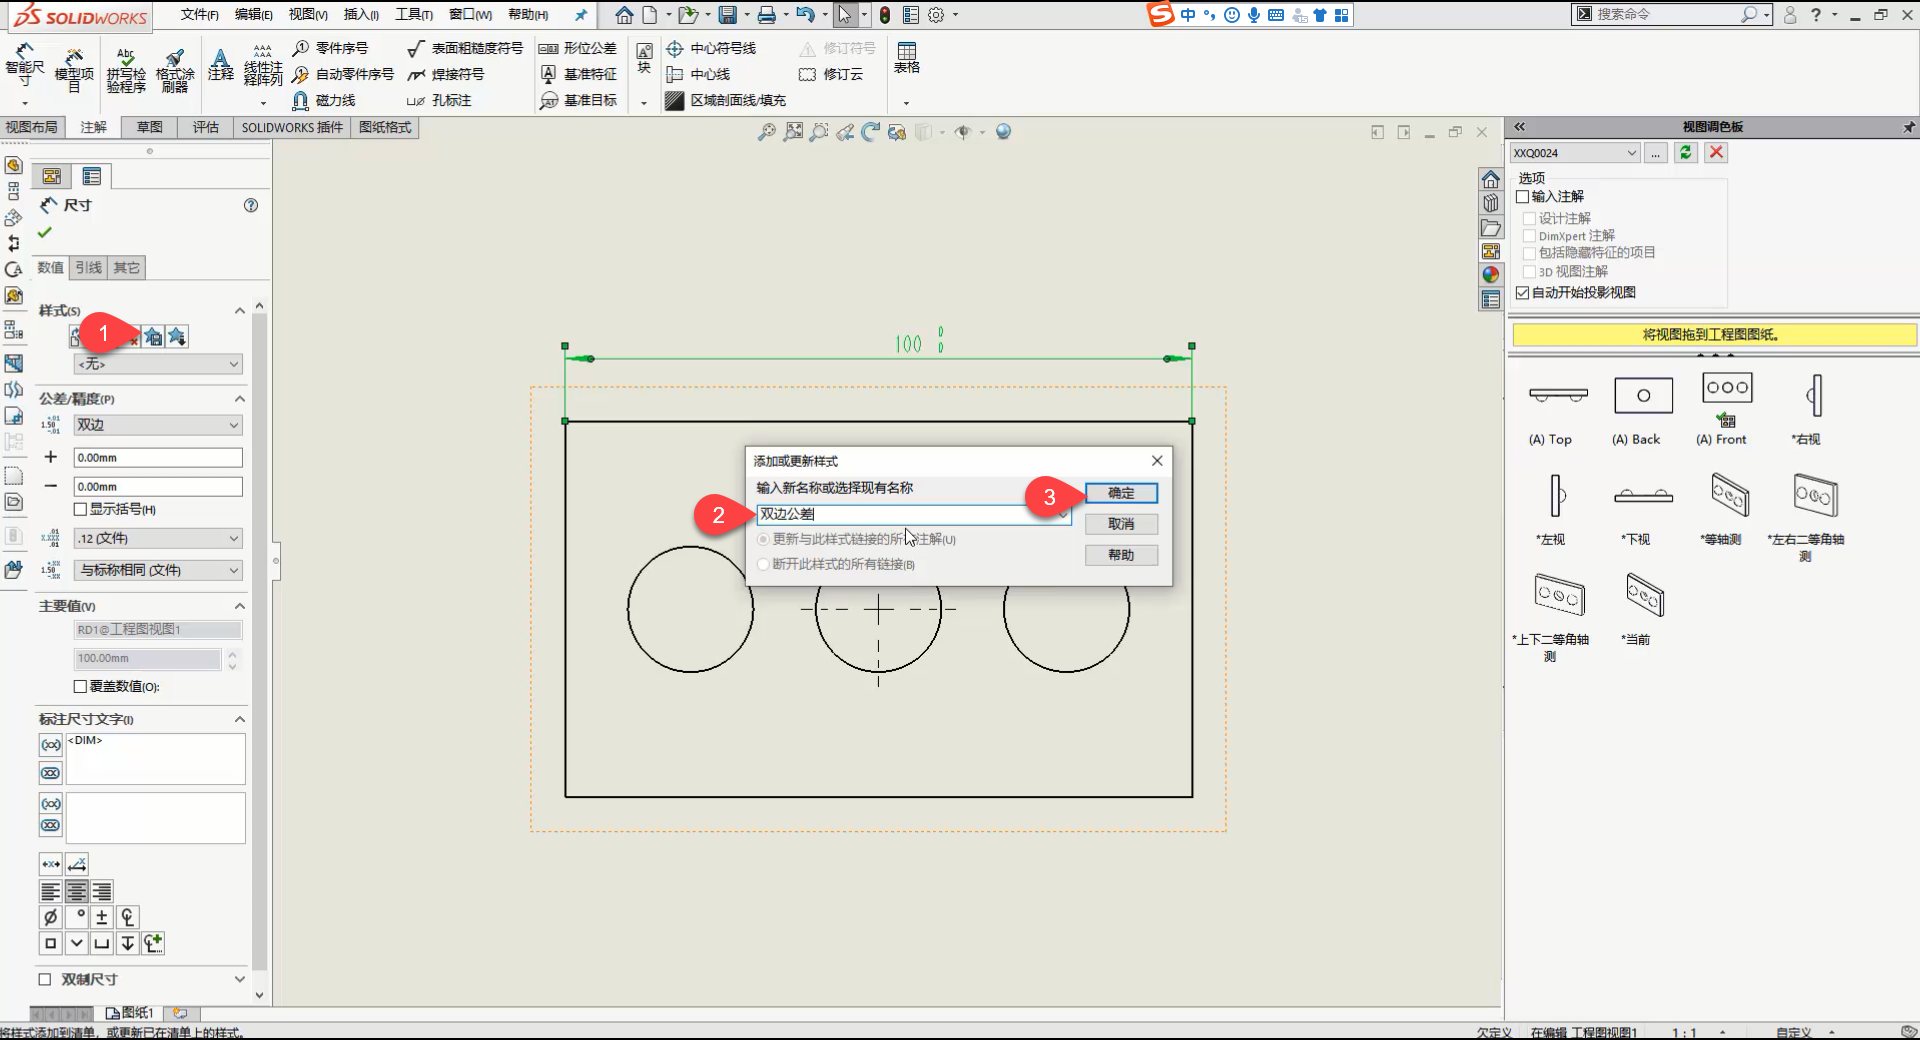Open dimension PropertyManager help
The width and height of the screenshot is (1920, 1040).
pyautogui.click(x=251, y=205)
